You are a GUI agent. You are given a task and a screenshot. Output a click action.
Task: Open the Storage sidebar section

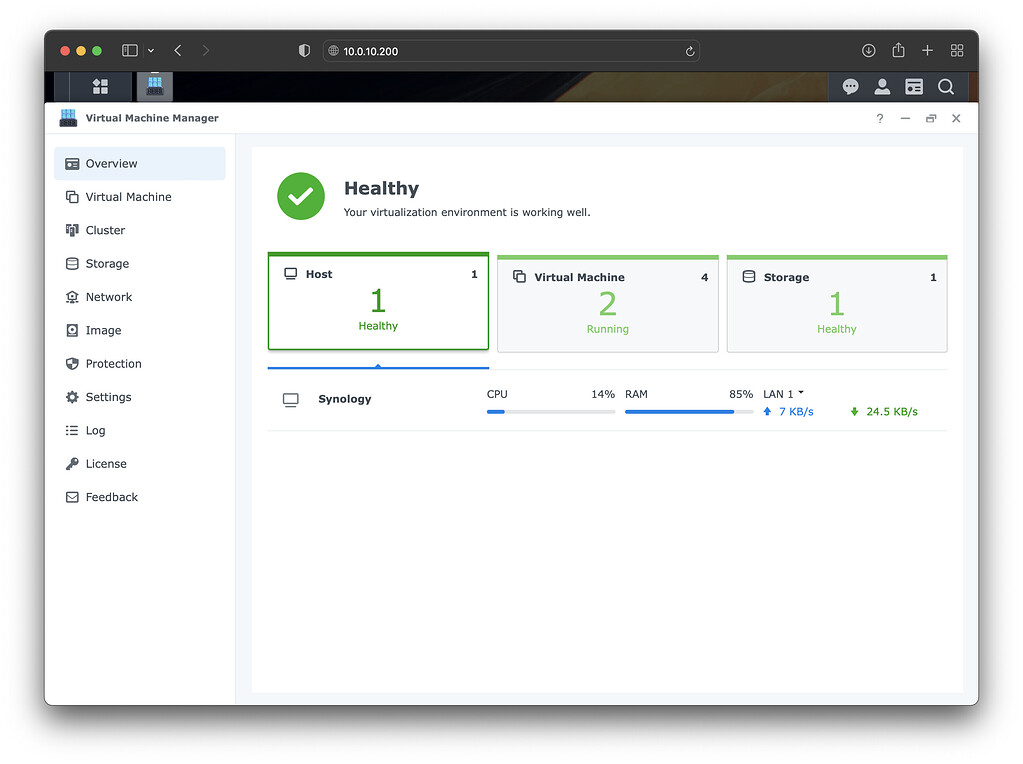click(108, 263)
